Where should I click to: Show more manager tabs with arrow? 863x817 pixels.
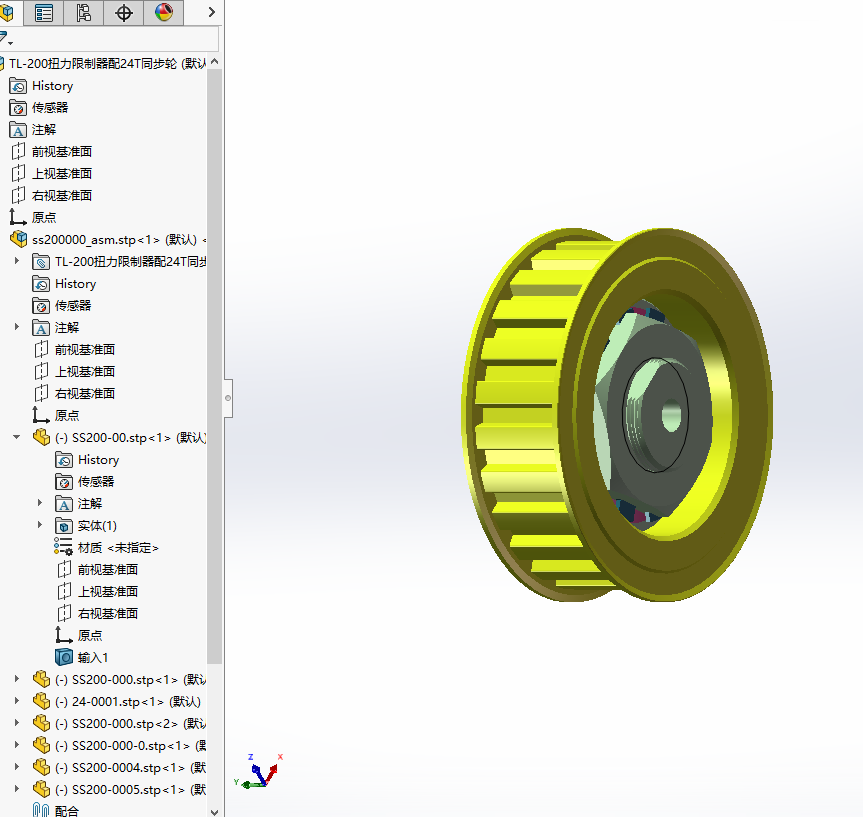(x=211, y=12)
